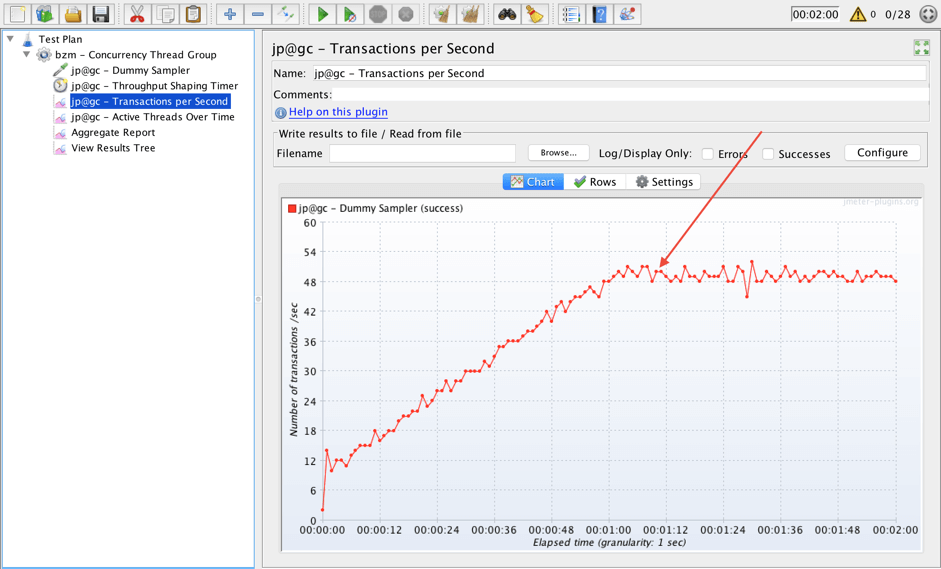Switch to the Settings tab

click(663, 182)
